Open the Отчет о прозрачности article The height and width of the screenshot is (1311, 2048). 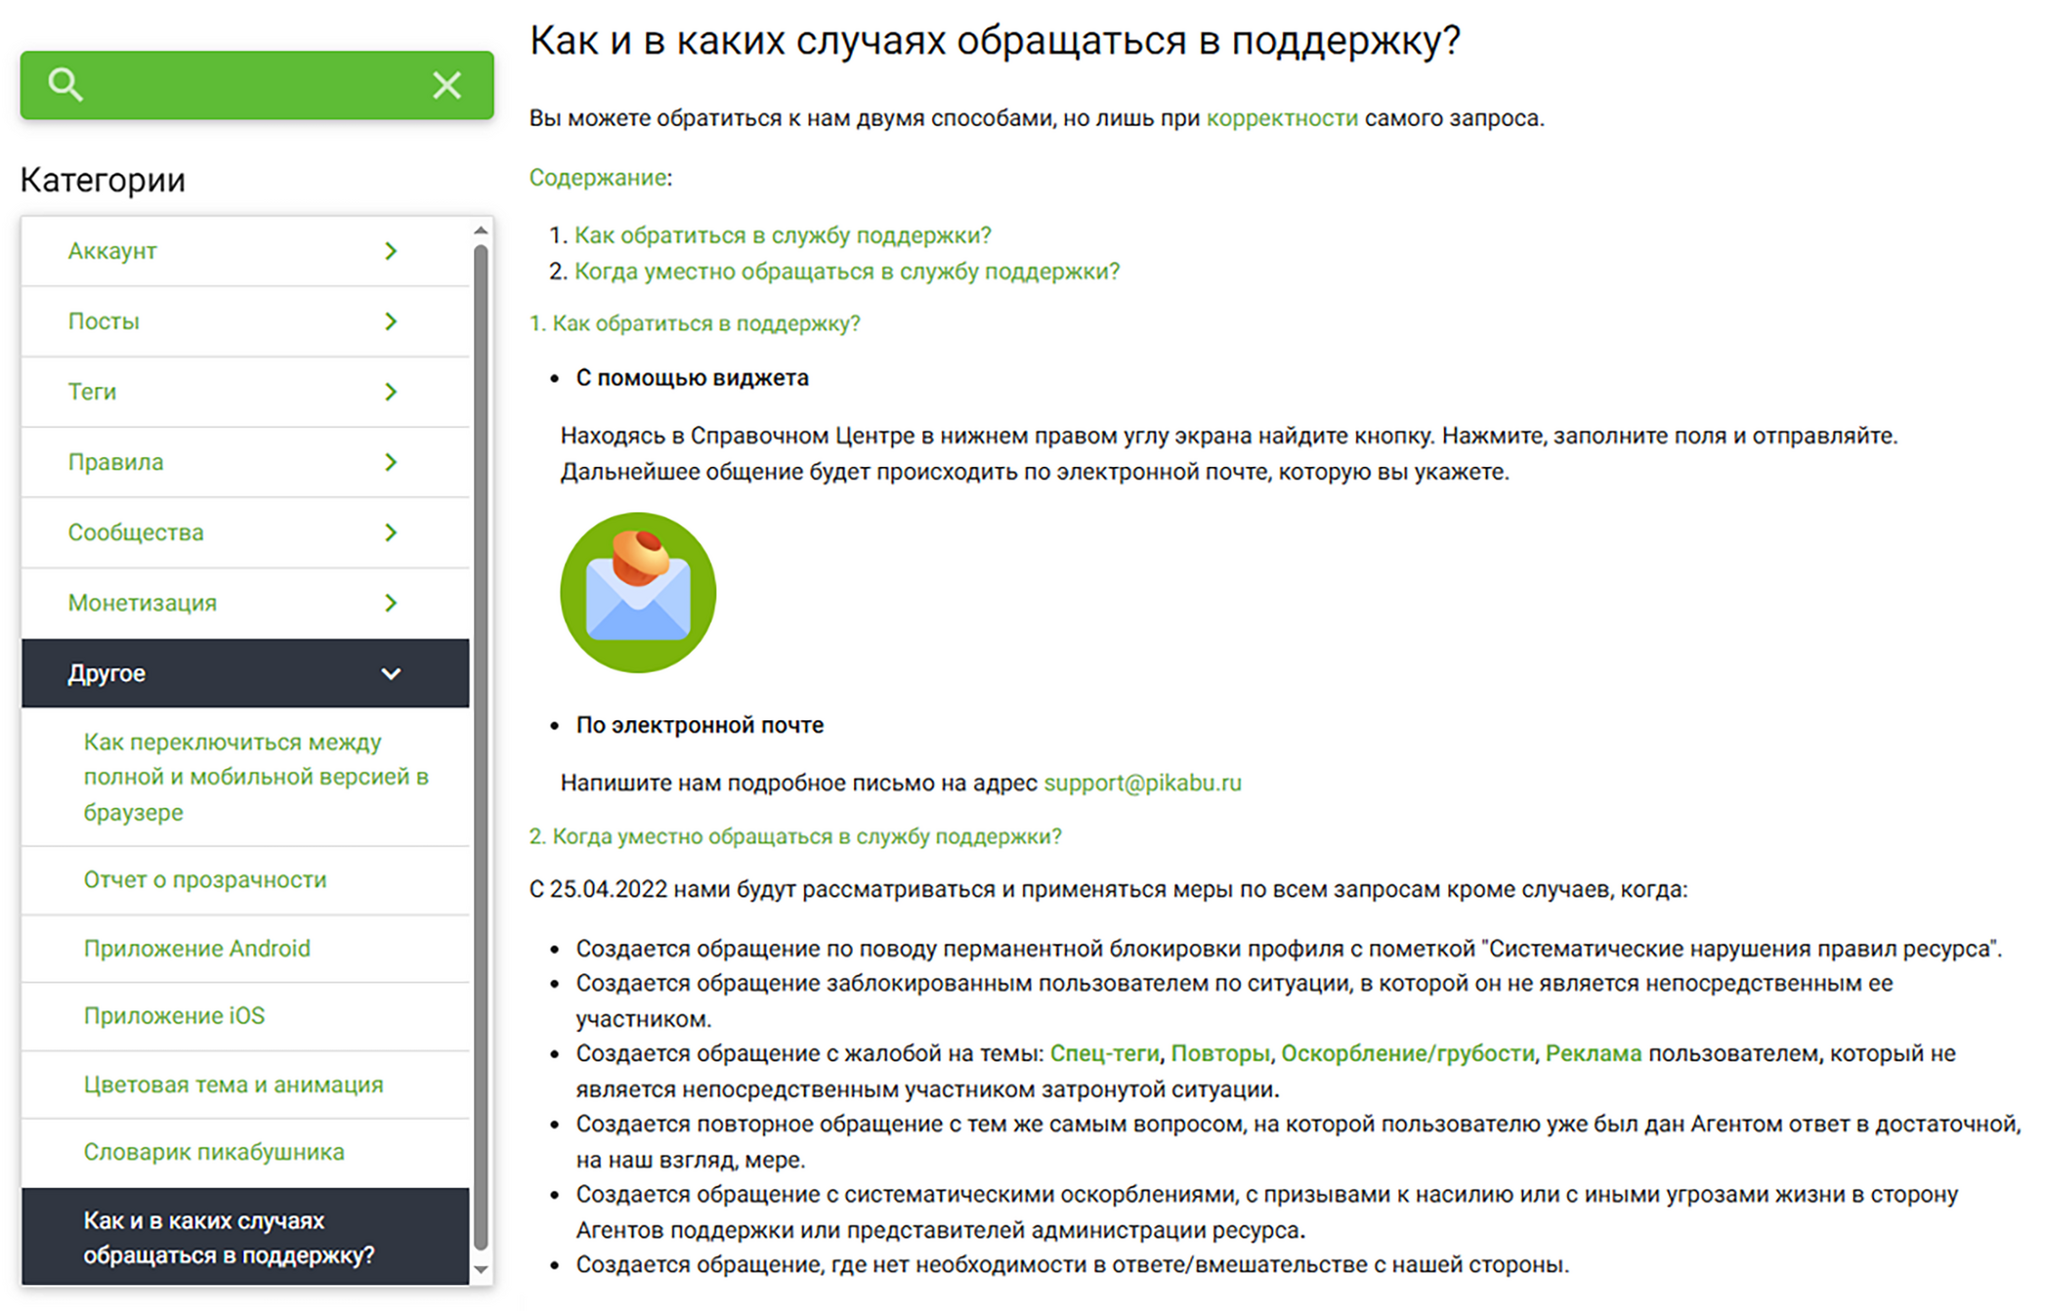coord(205,880)
